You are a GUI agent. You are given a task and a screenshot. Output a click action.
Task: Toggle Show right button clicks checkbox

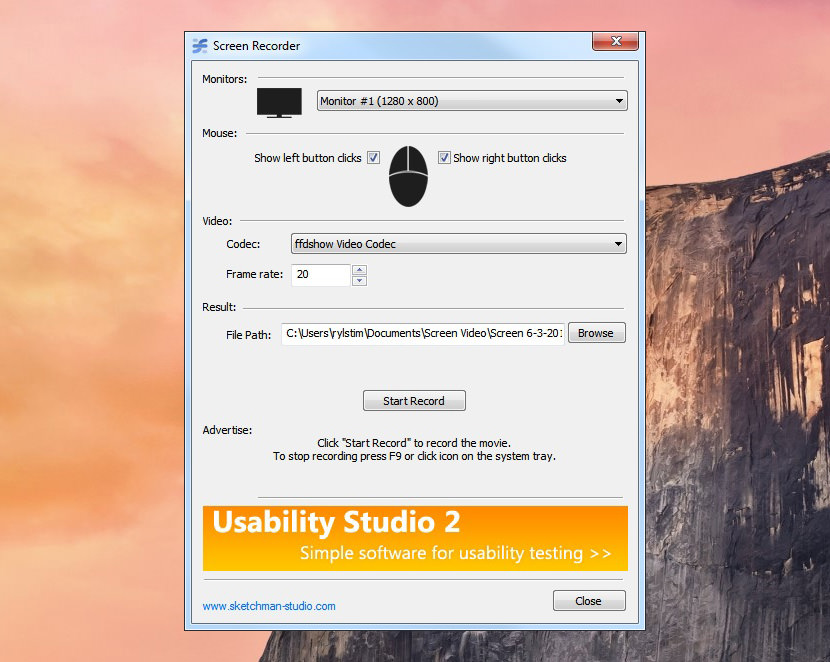coord(444,158)
